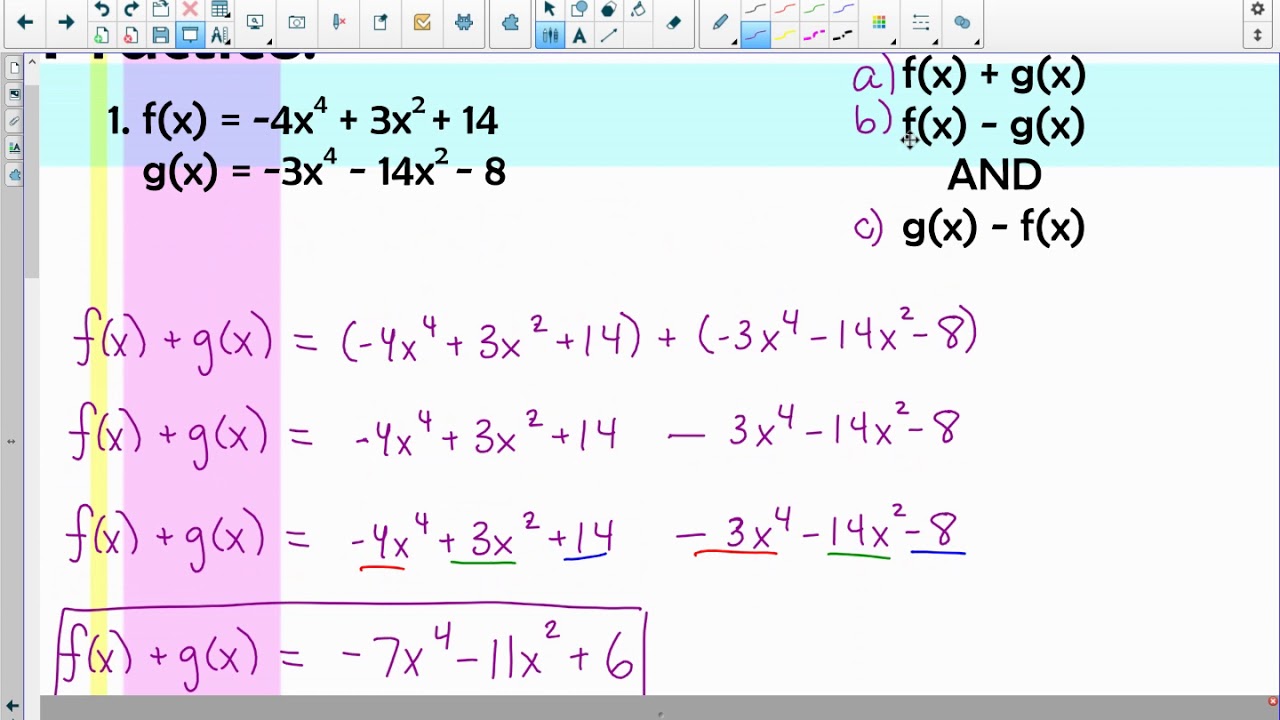Viewport: 1280px width, 720px height.
Task: Open the response assessment checkmark tool
Action: [x=422, y=22]
